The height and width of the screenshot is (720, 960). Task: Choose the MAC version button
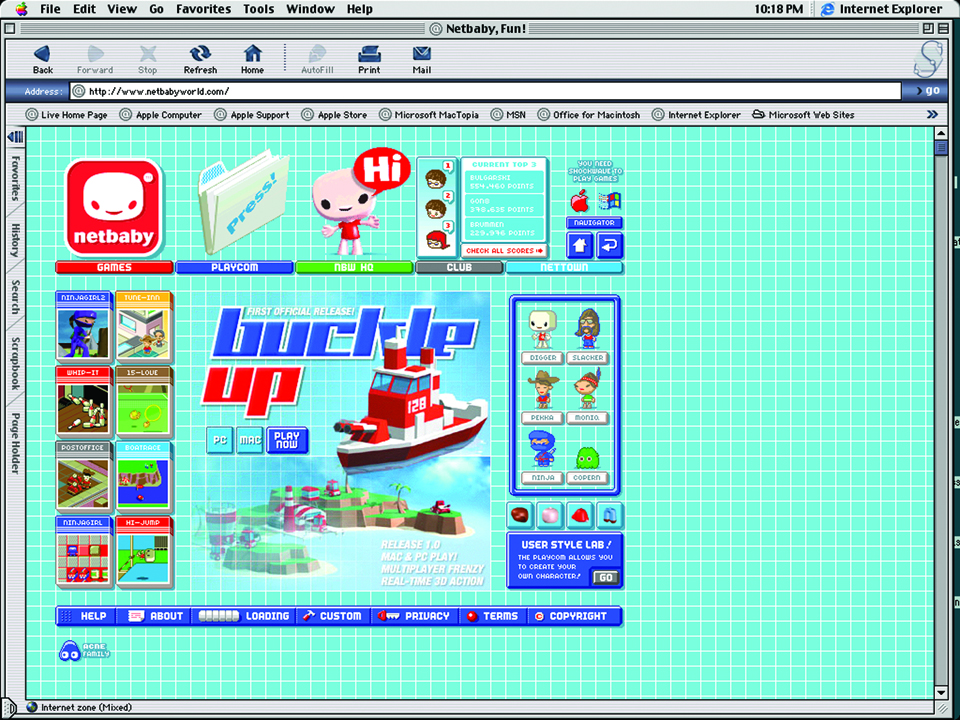[x=250, y=440]
